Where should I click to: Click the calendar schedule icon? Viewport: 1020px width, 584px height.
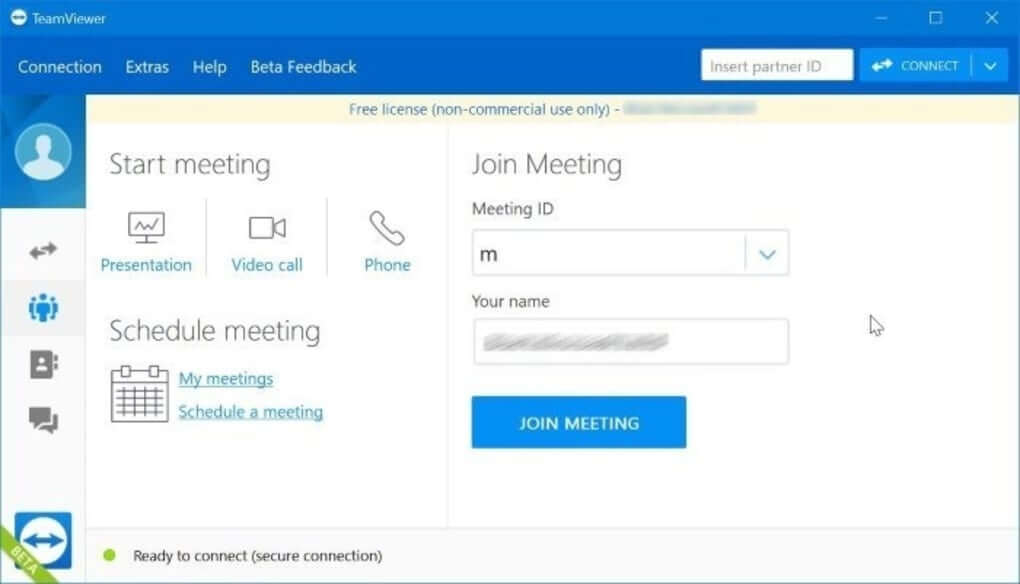[x=139, y=394]
